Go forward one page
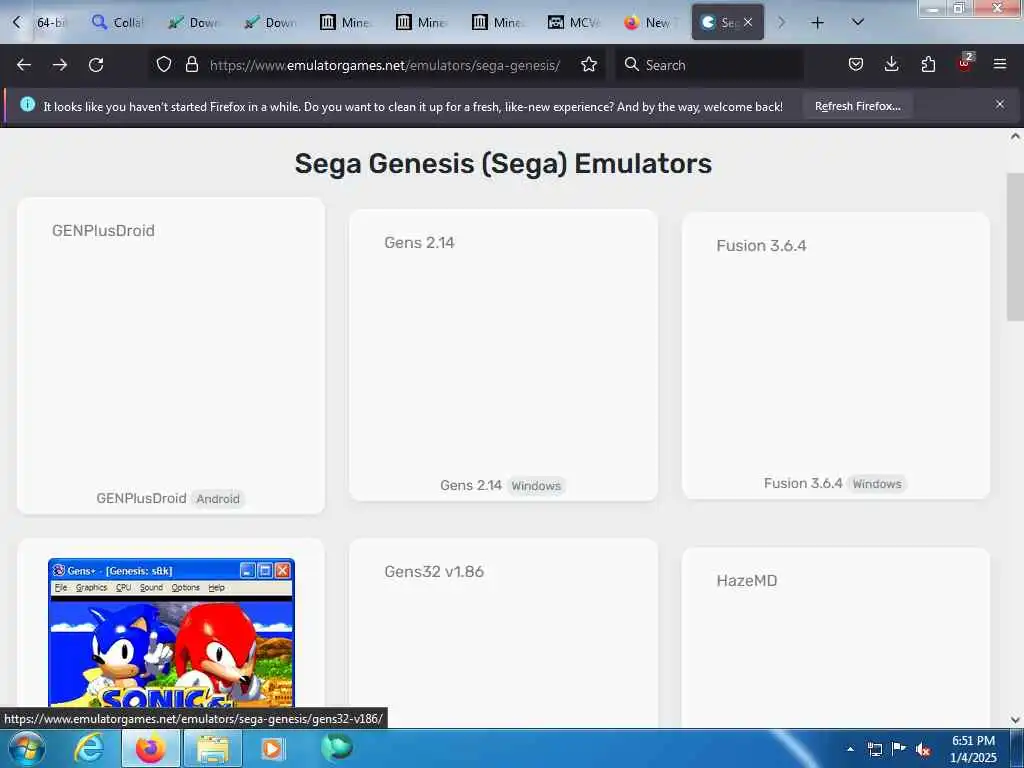 coord(60,65)
